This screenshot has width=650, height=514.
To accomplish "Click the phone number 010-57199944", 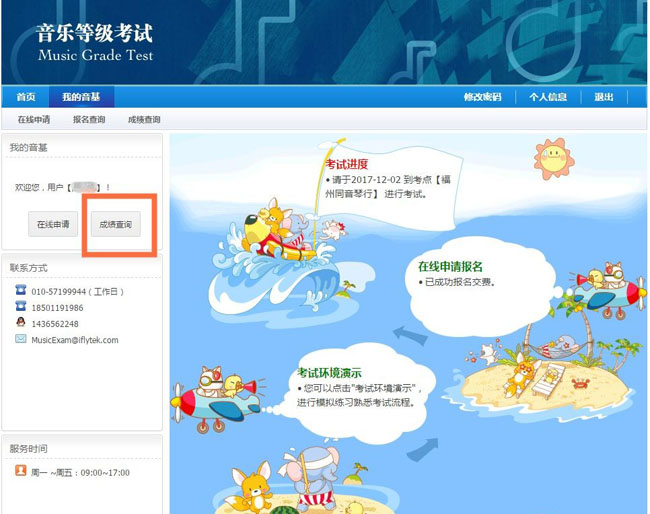I will pyautogui.click(x=58, y=292).
